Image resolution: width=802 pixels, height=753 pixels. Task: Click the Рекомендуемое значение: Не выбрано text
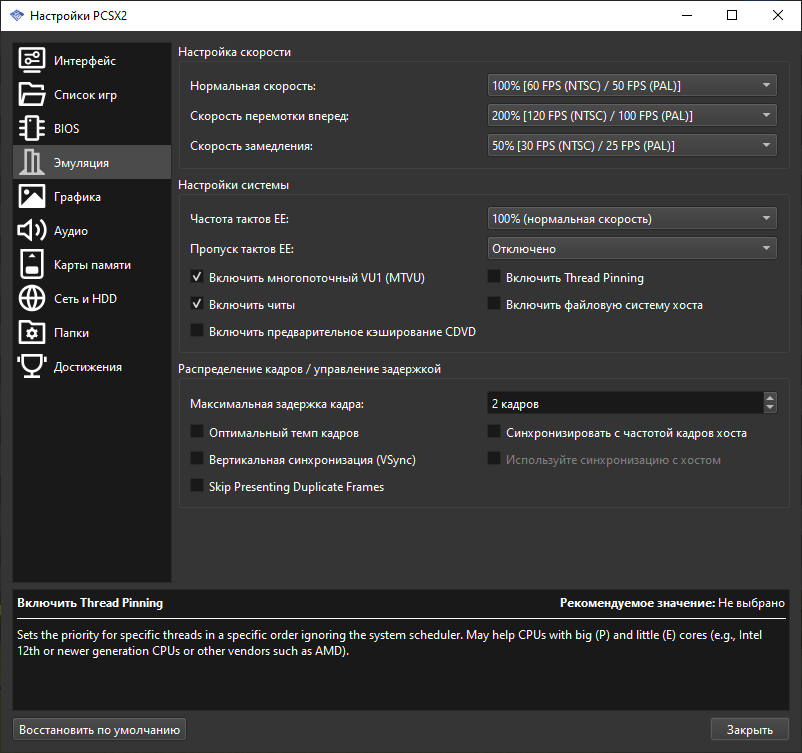(x=672, y=603)
